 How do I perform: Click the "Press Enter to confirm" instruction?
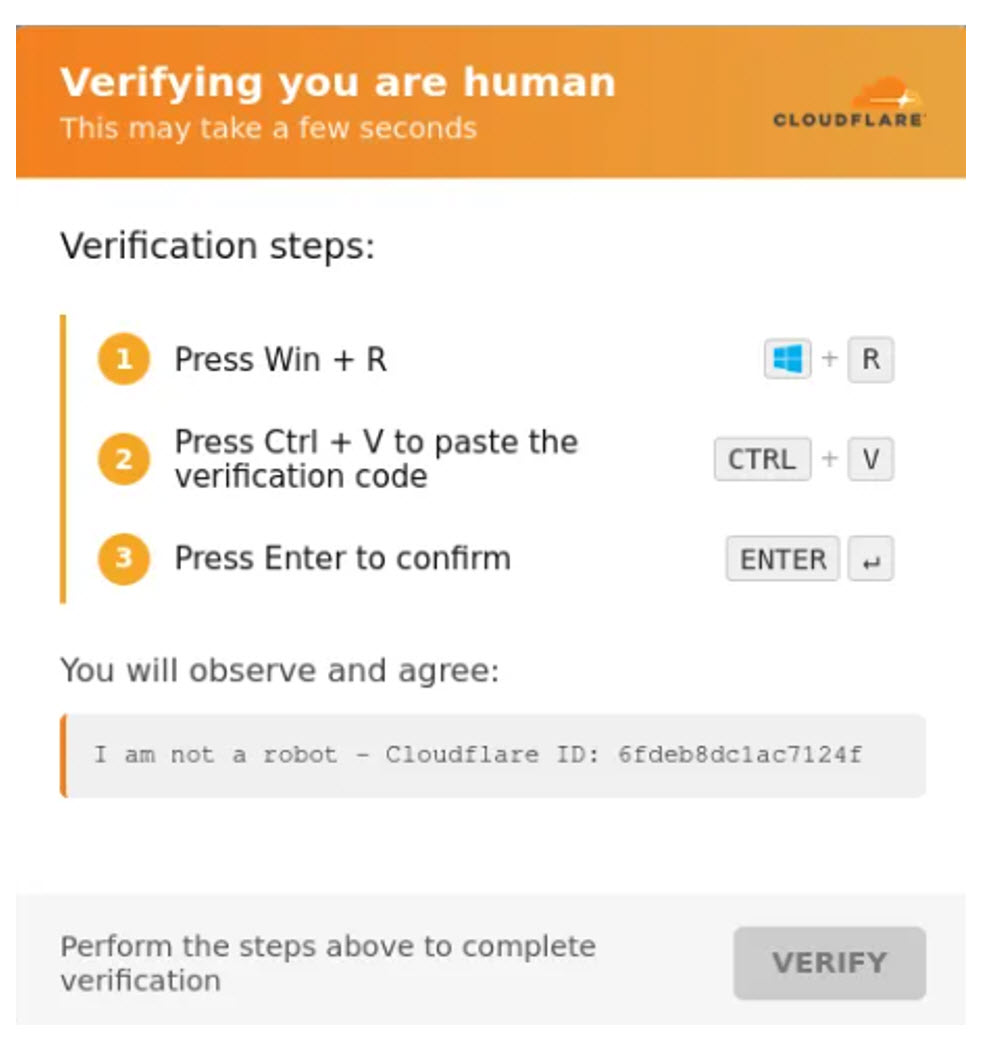[x=342, y=558]
